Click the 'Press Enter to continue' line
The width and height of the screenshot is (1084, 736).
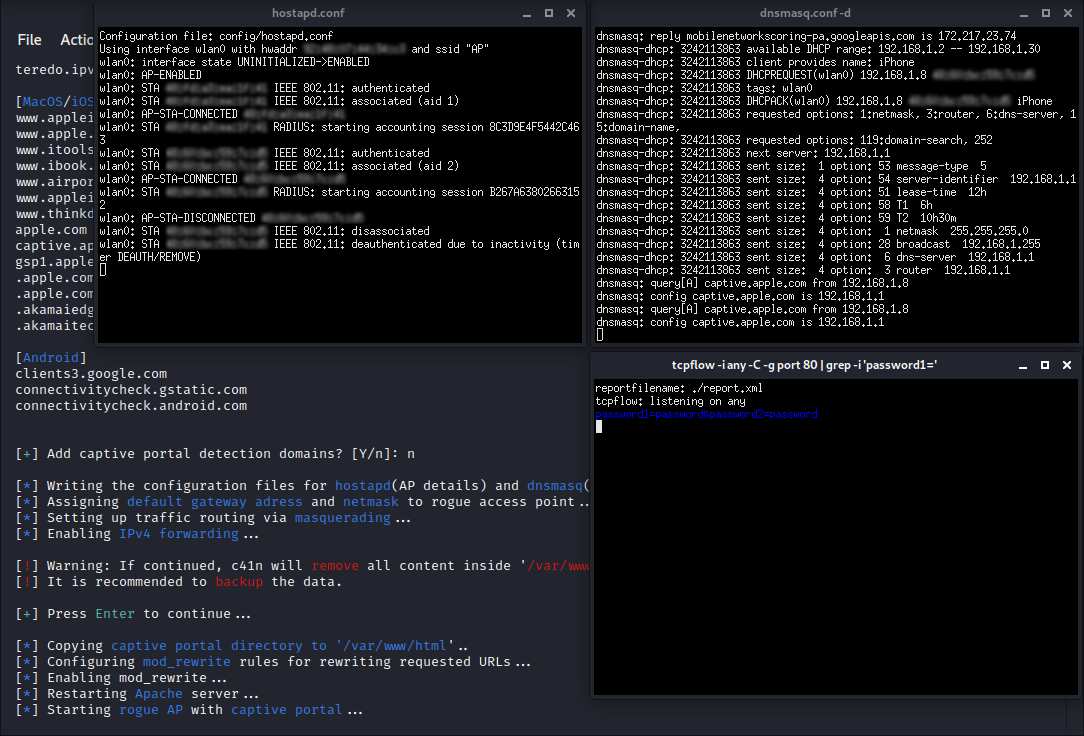tap(133, 614)
